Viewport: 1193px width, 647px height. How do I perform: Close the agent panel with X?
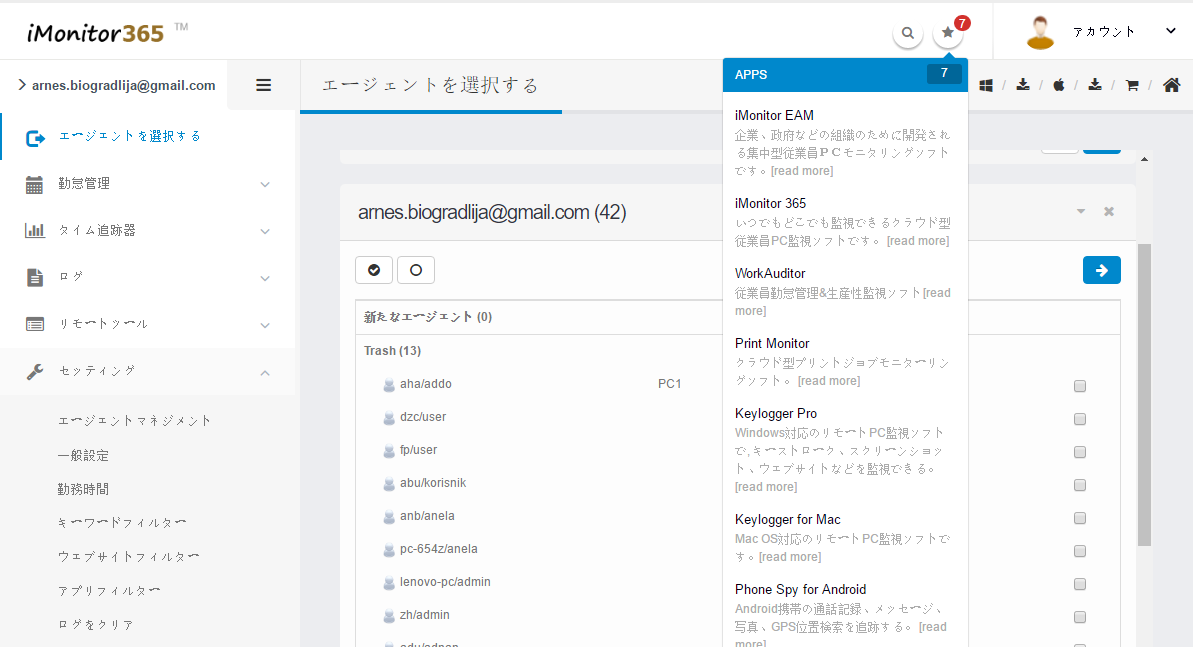point(1109,212)
